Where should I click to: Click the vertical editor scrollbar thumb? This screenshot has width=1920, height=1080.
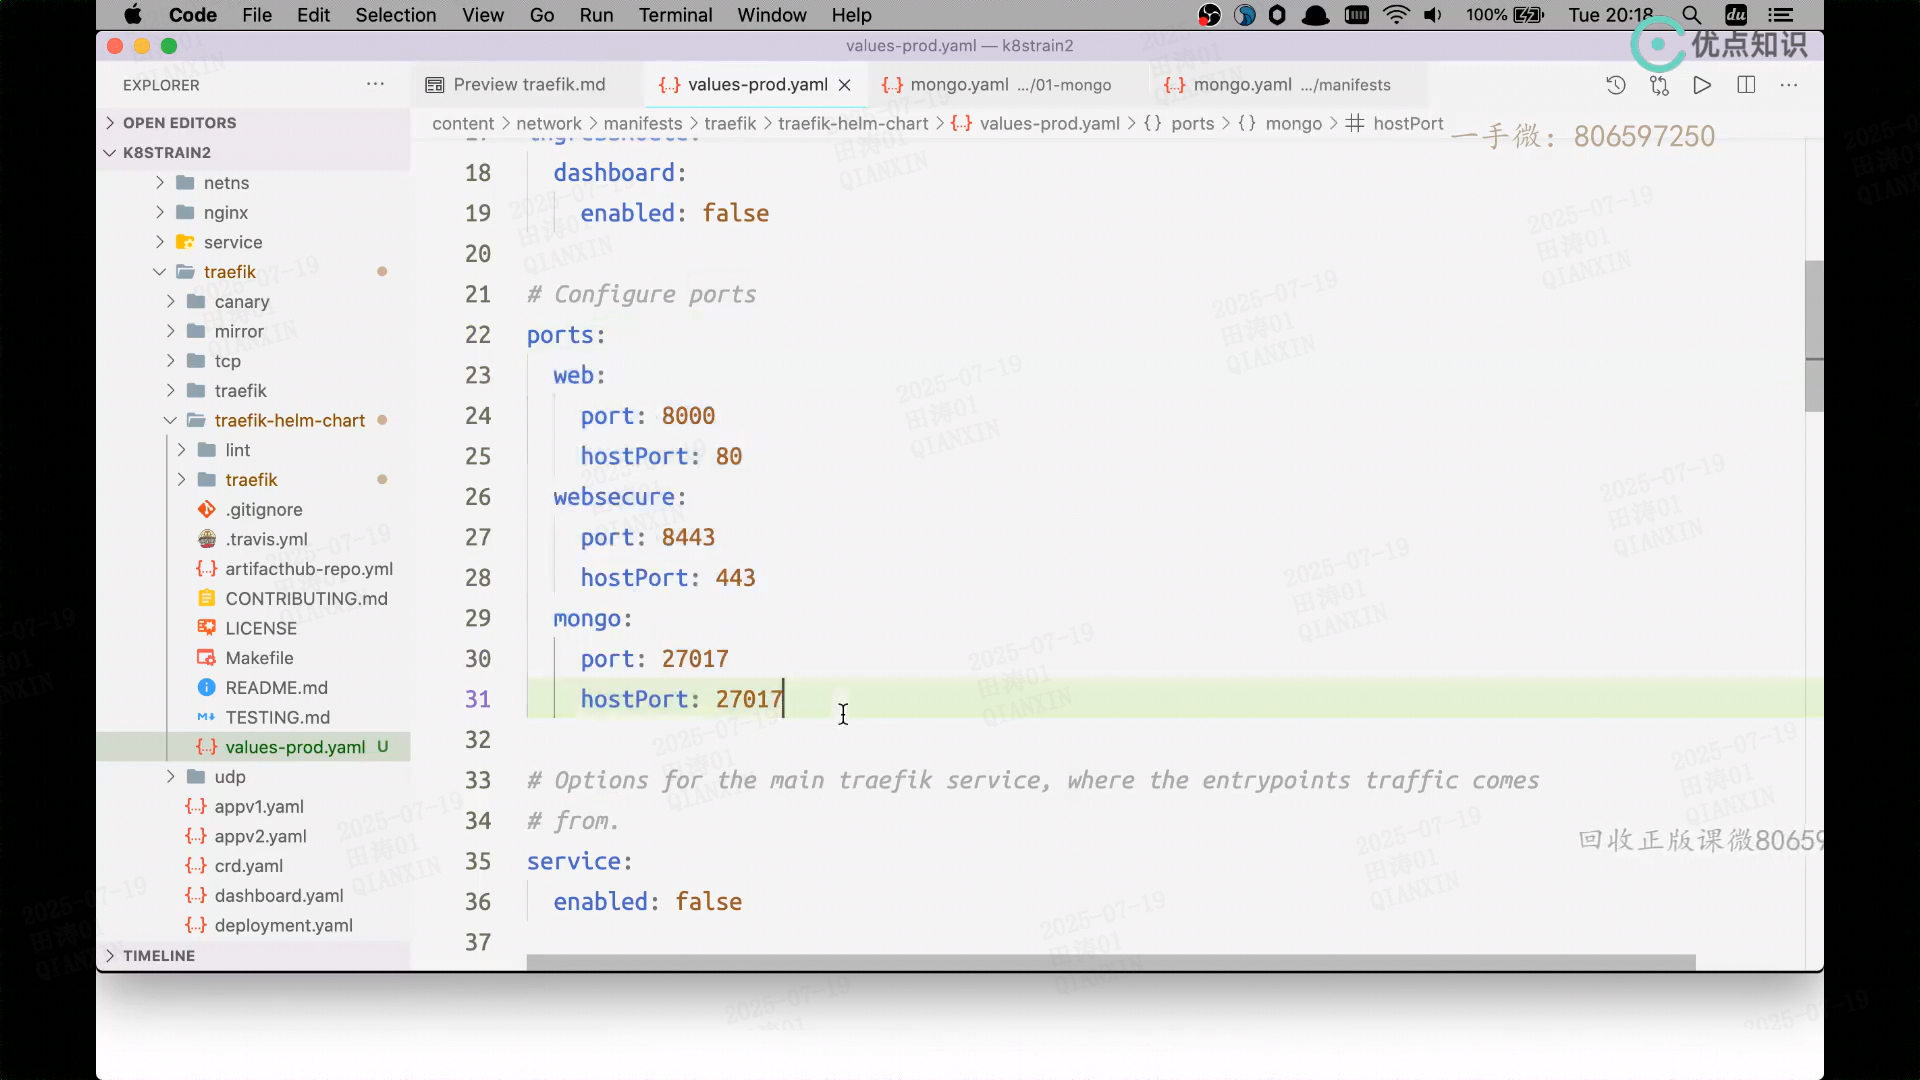click(1813, 335)
